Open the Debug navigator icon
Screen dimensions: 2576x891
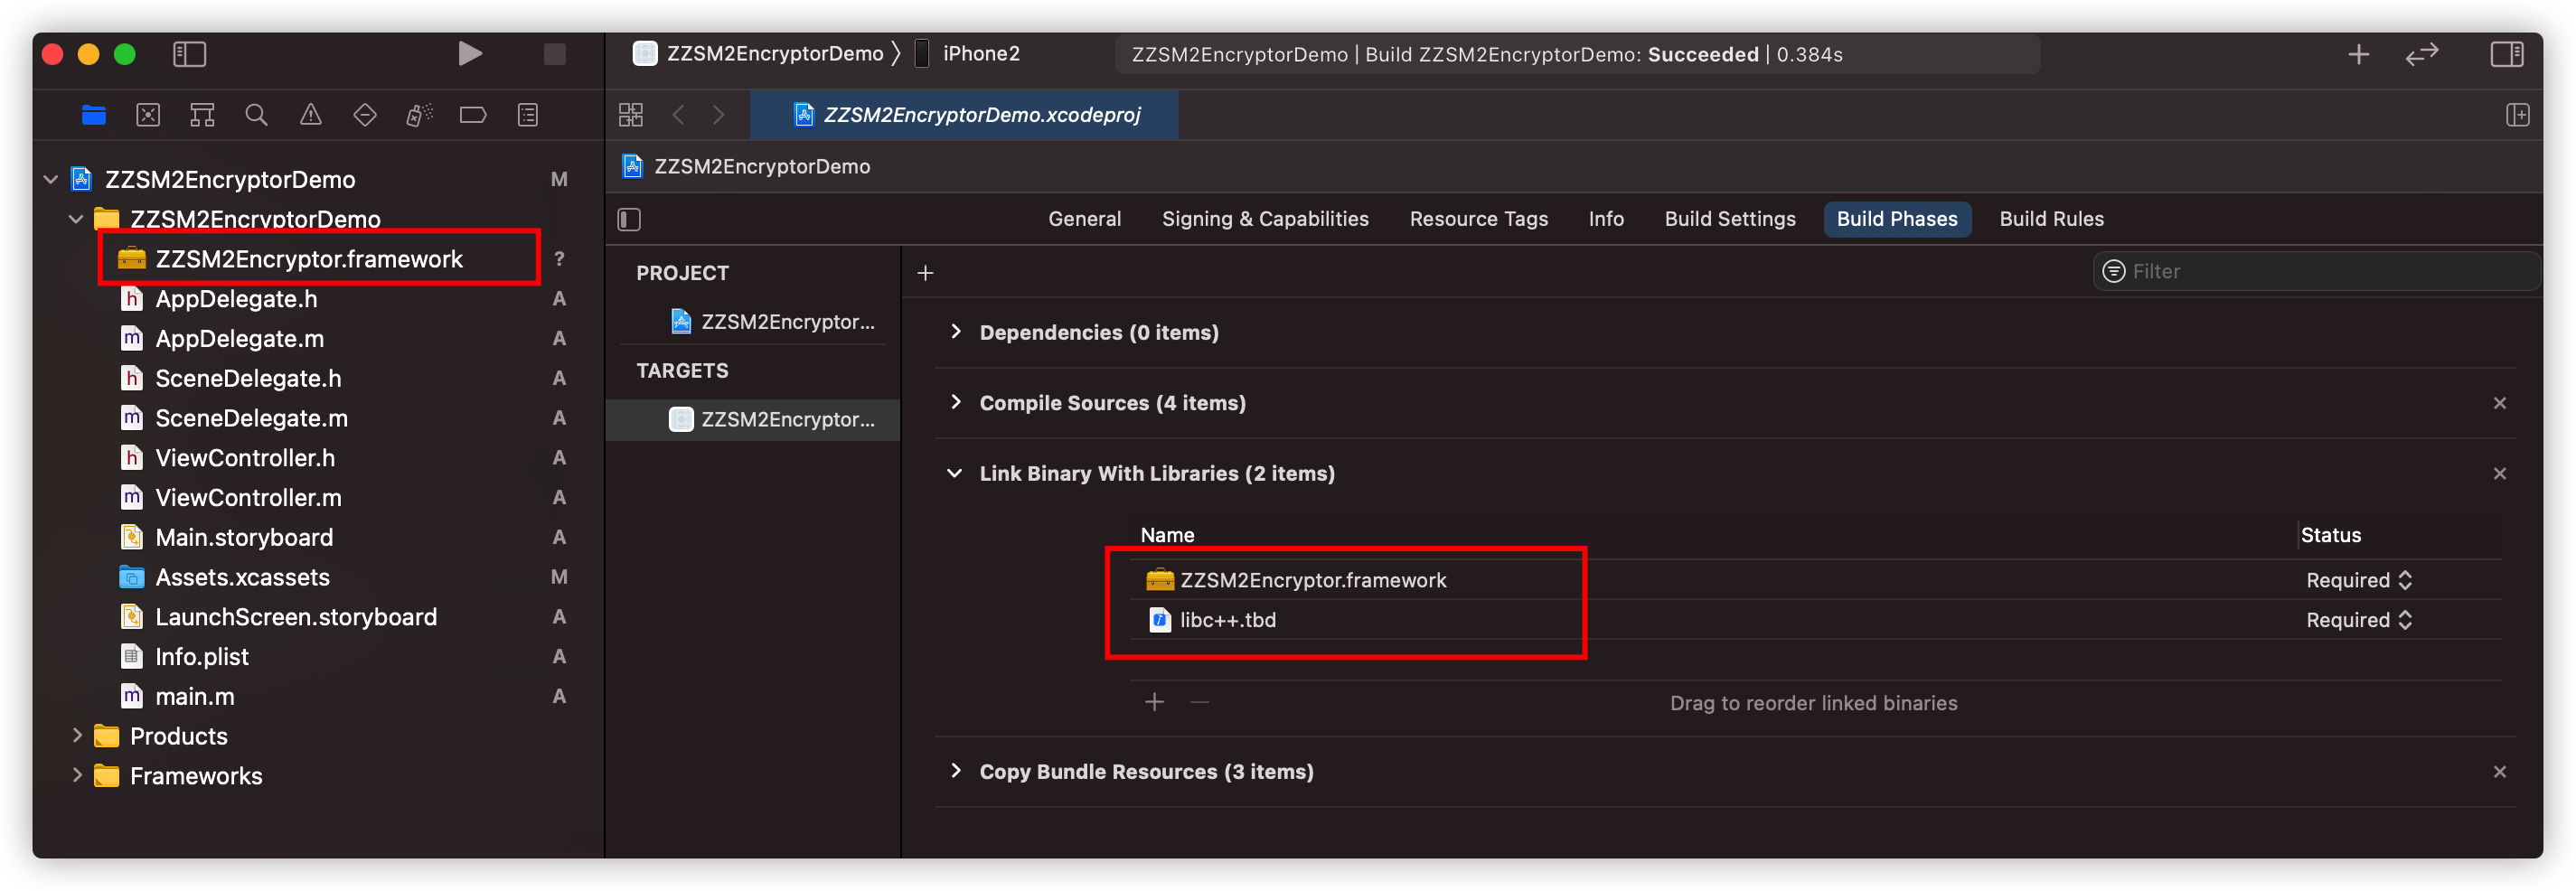(x=419, y=115)
